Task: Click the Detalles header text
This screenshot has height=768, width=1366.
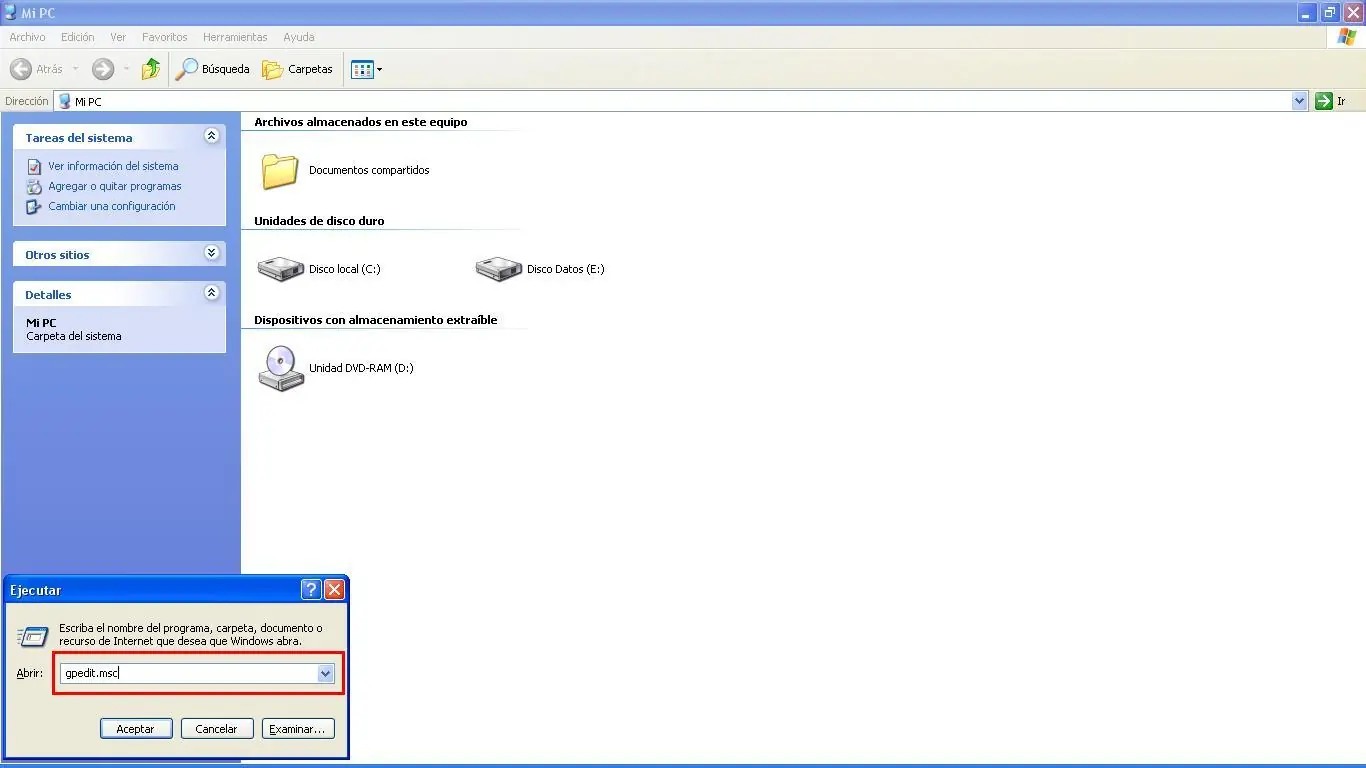Action: click(x=48, y=295)
